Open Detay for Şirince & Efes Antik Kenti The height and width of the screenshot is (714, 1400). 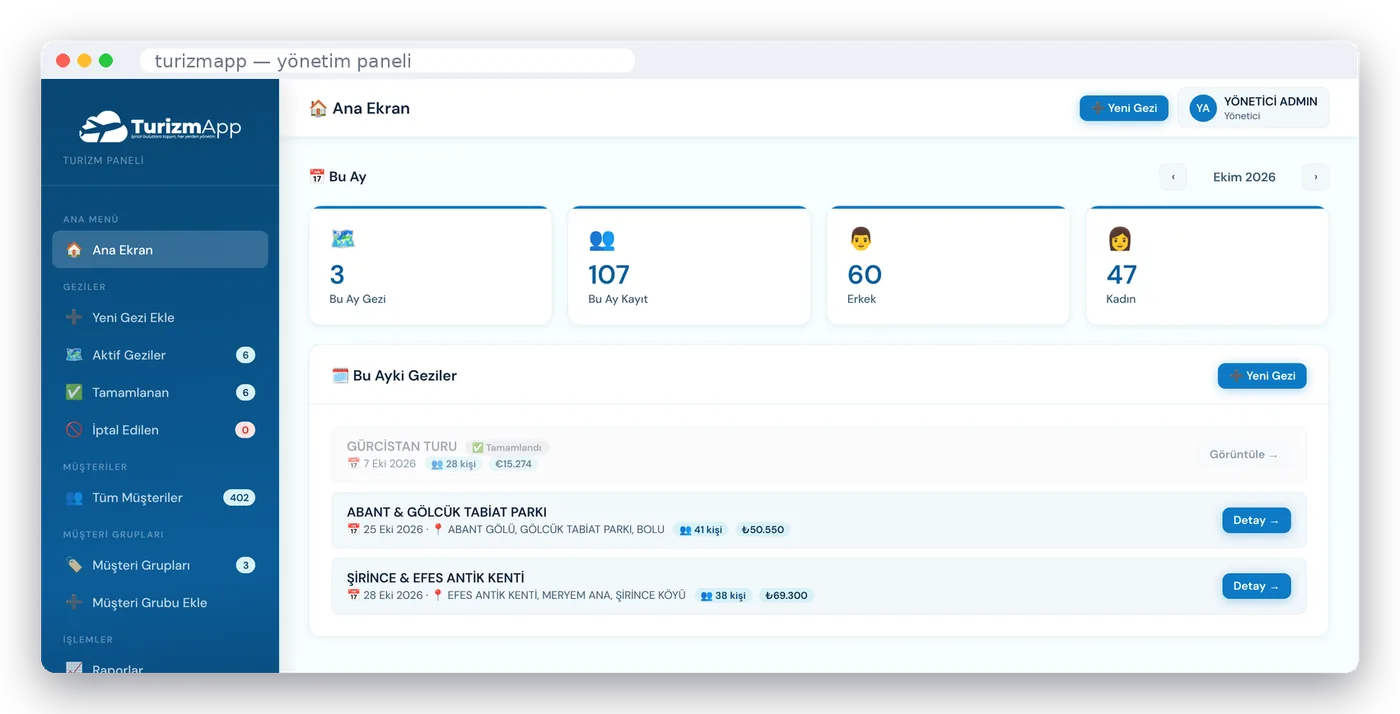pos(1256,586)
